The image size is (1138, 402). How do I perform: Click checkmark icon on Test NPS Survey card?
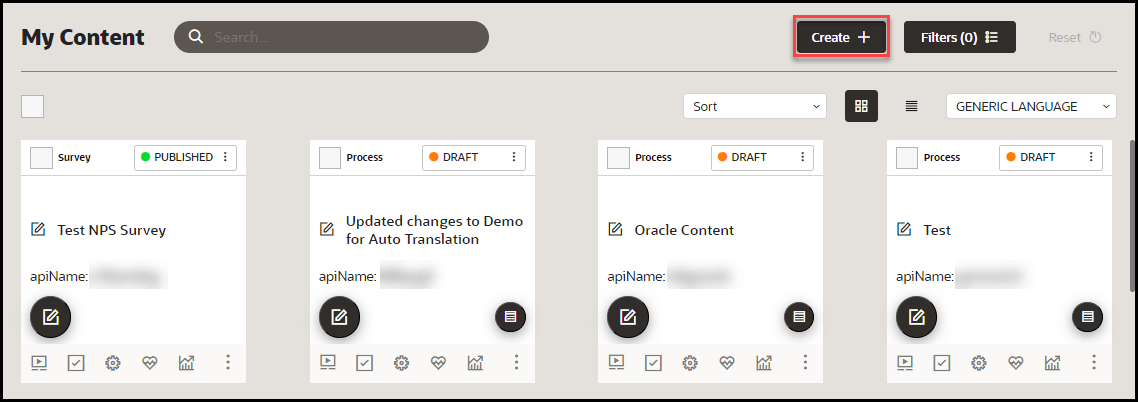click(76, 362)
